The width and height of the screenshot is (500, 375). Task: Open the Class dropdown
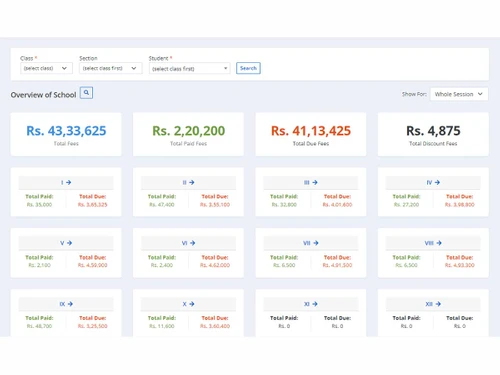tap(46, 68)
